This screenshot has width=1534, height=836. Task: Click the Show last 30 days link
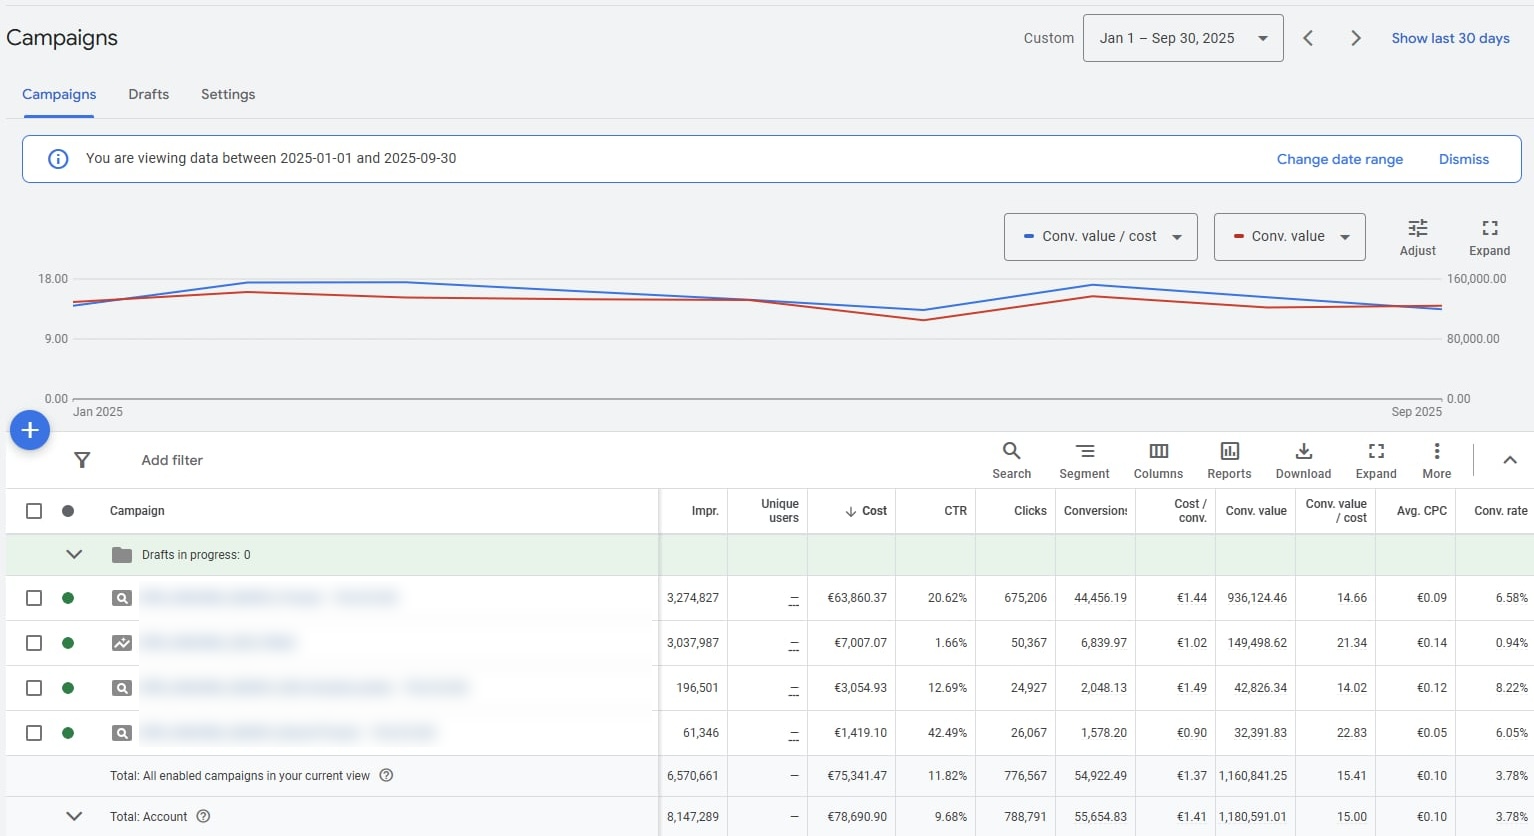1450,38
